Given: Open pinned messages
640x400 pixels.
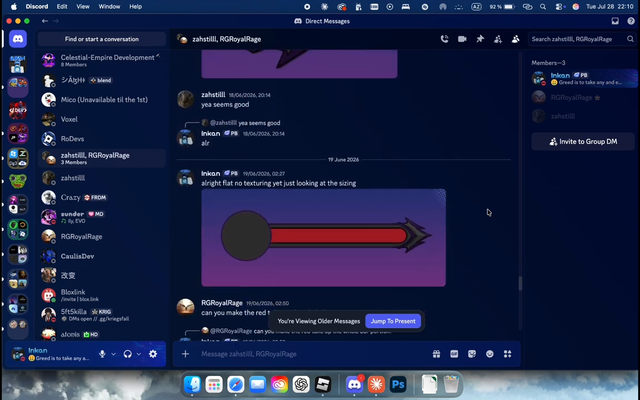Looking at the screenshot, I should [480, 39].
